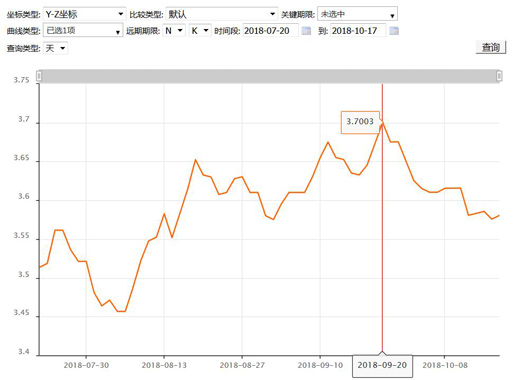Click the end date field 2018-10-17
The image size is (520, 380).
point(358,31)
